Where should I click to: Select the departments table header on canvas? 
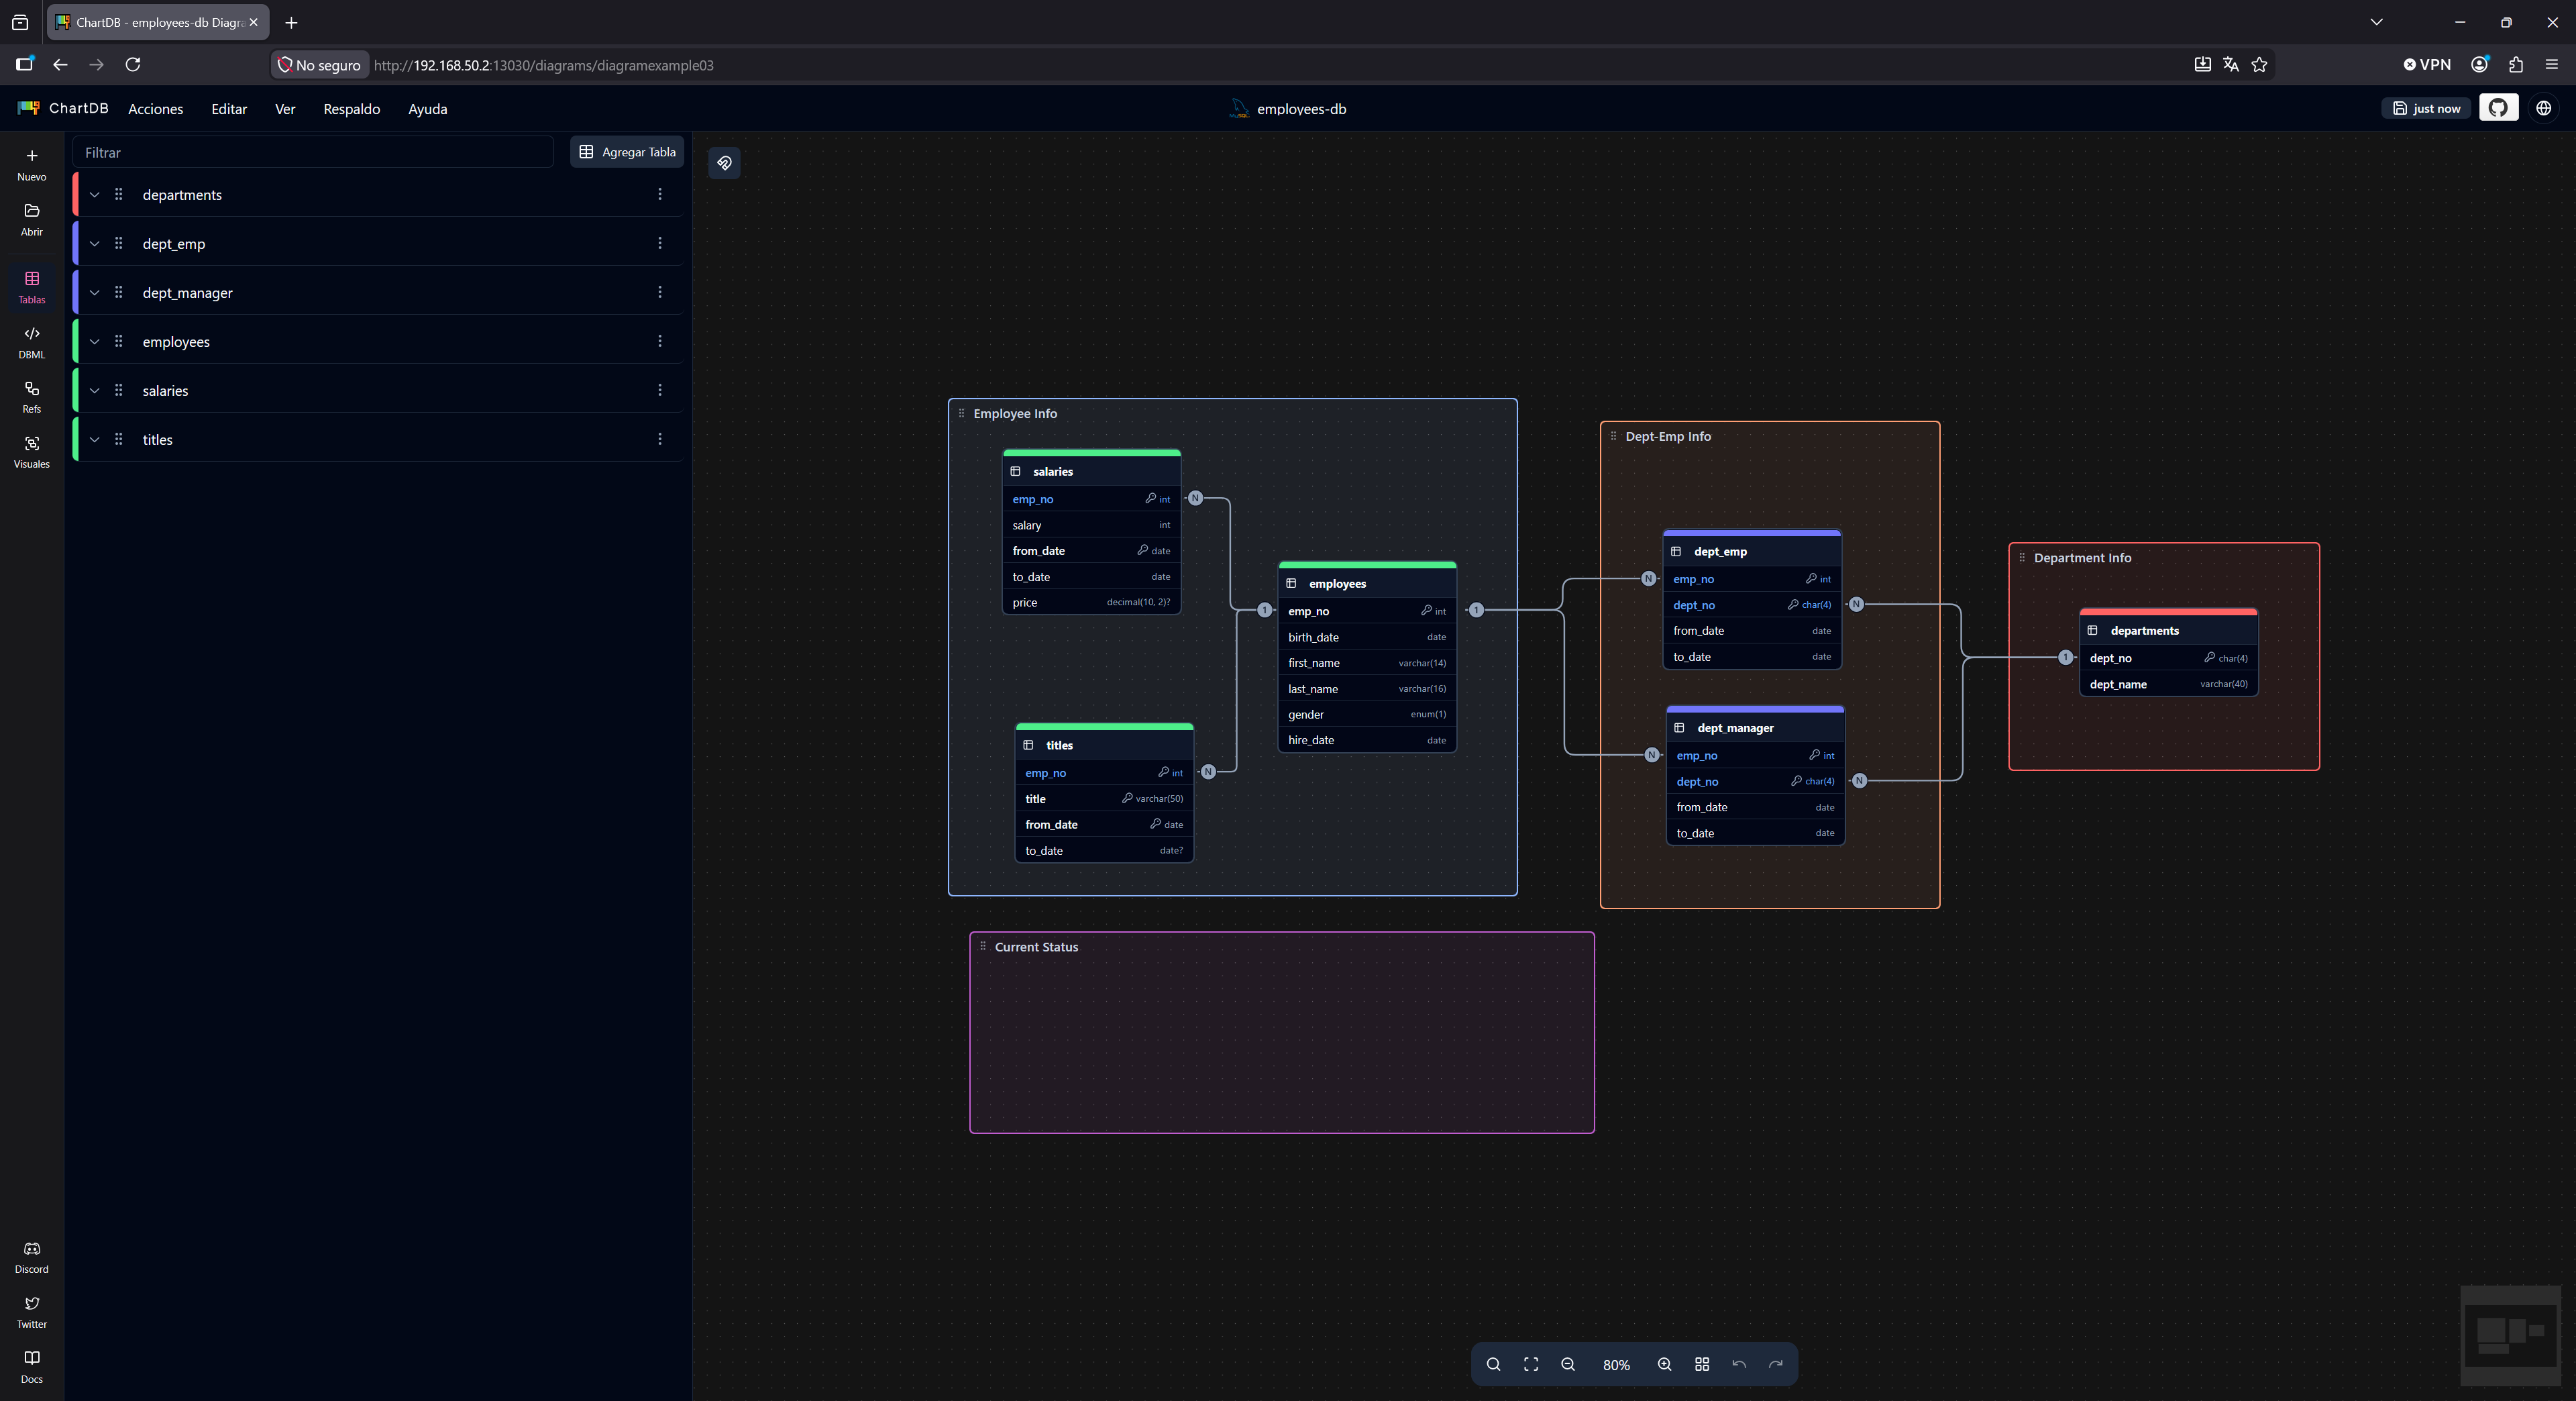pos(2168,630)
